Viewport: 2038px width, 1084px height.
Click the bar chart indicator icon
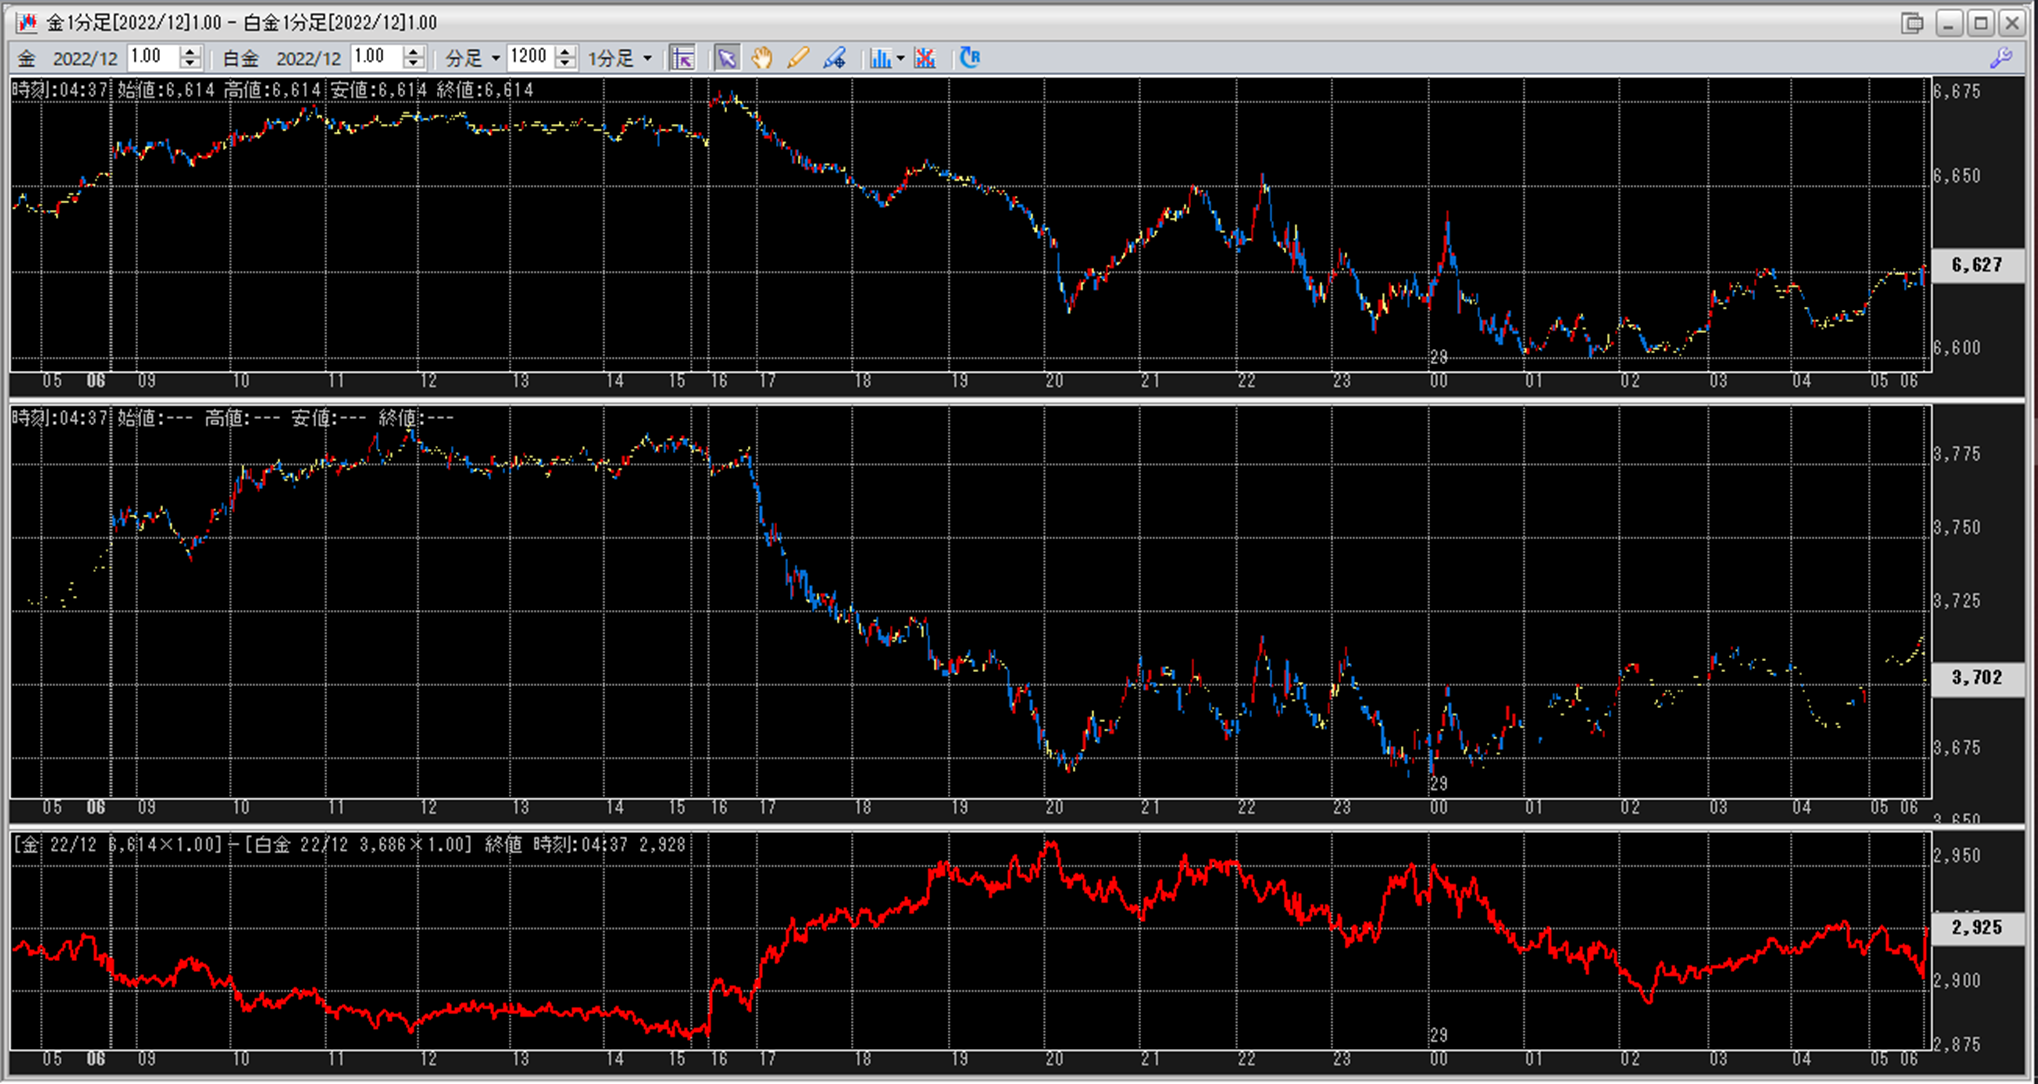pos(880,58)
